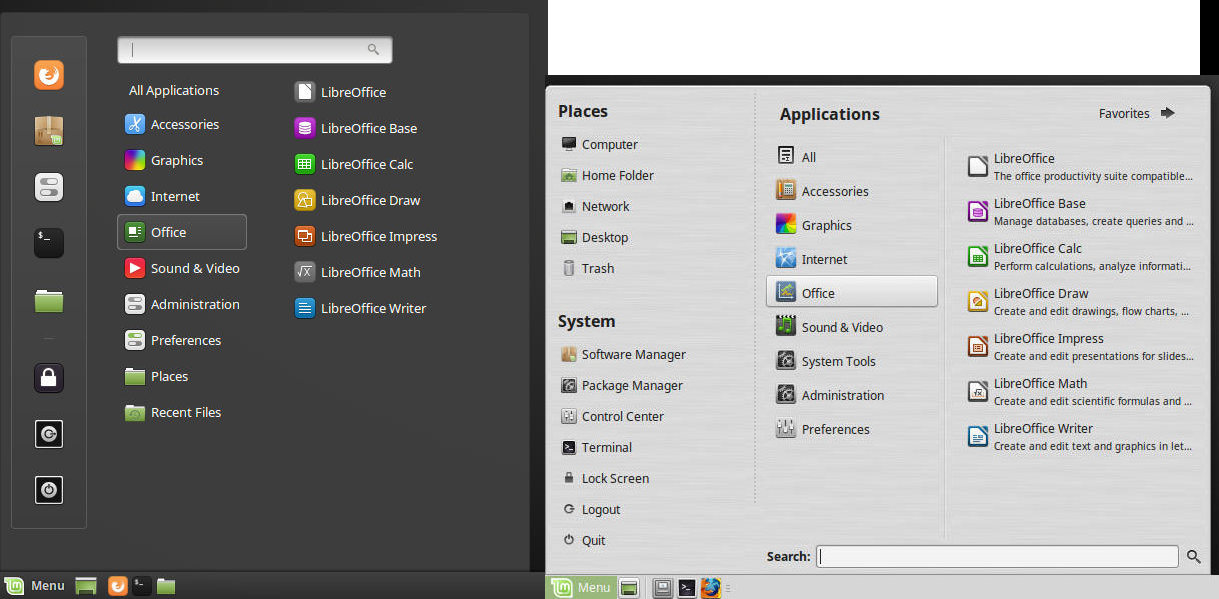Open Control Center in the System section
Screen dimensions: 1219x599
(622, 416)
